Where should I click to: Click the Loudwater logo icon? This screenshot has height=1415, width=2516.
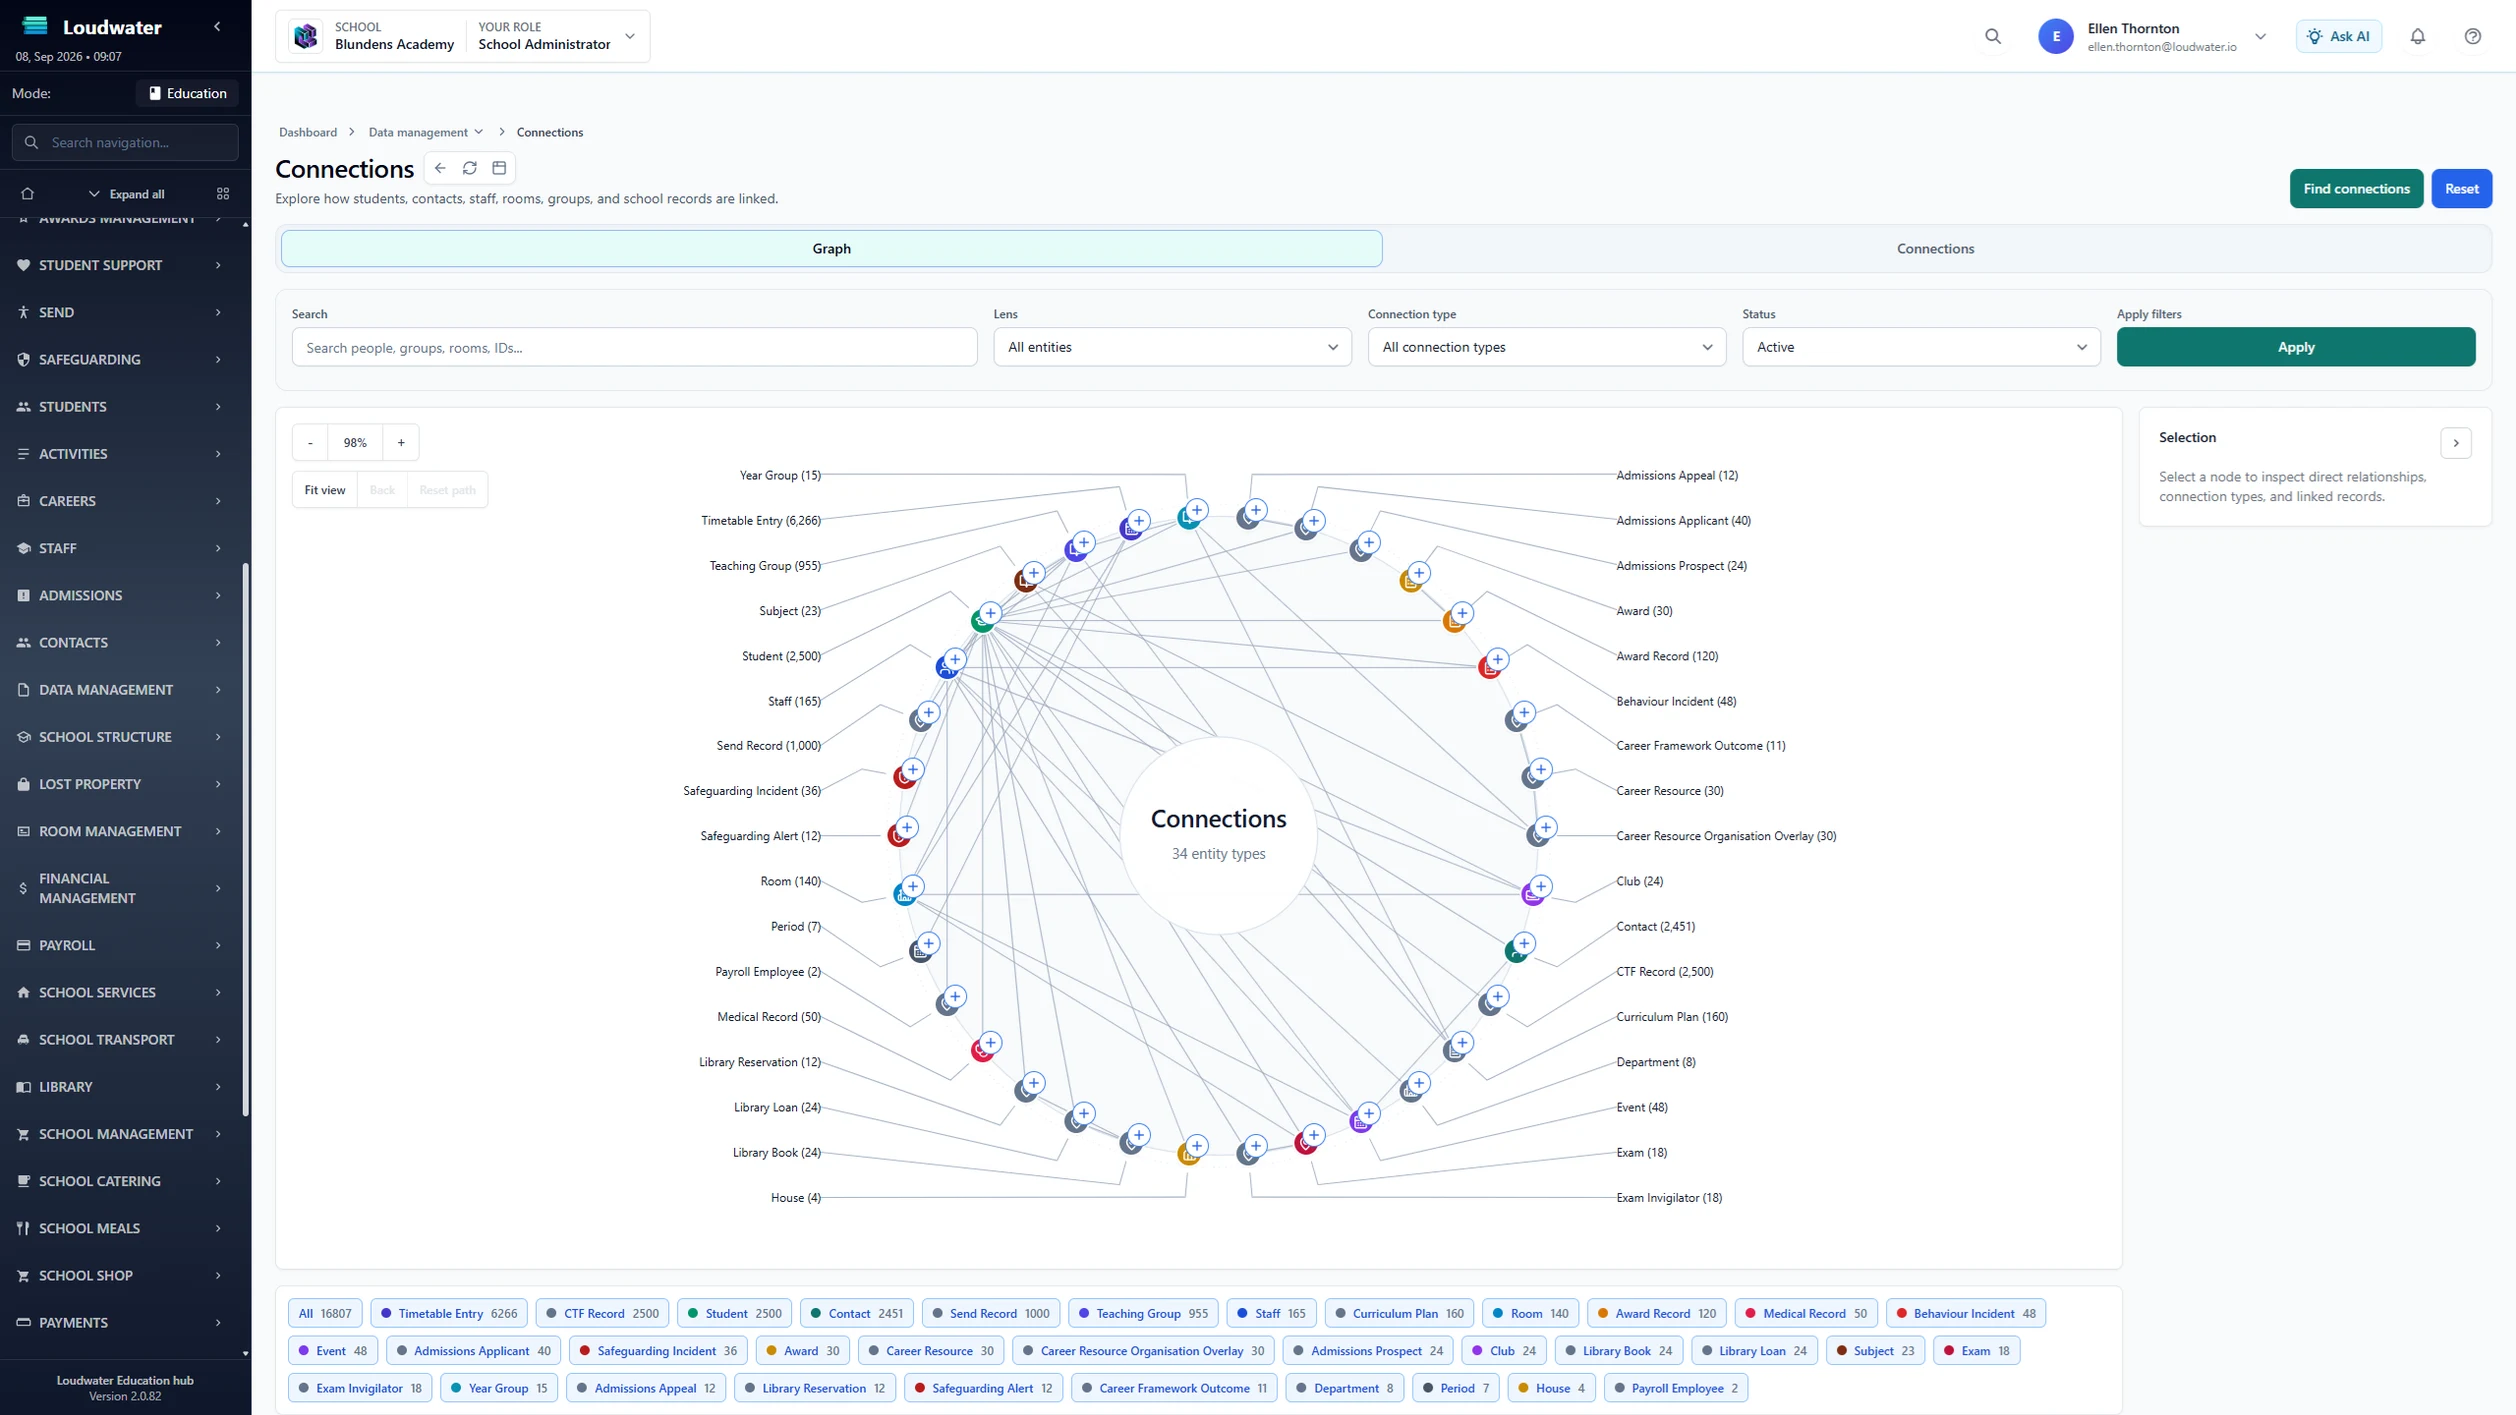click(x=35, y=26)
